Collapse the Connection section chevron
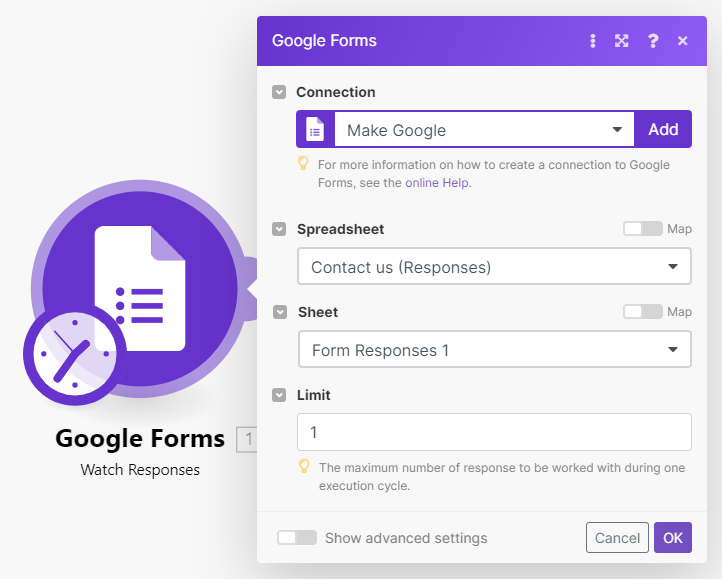 pyautogui.click(x=279, y=92)
